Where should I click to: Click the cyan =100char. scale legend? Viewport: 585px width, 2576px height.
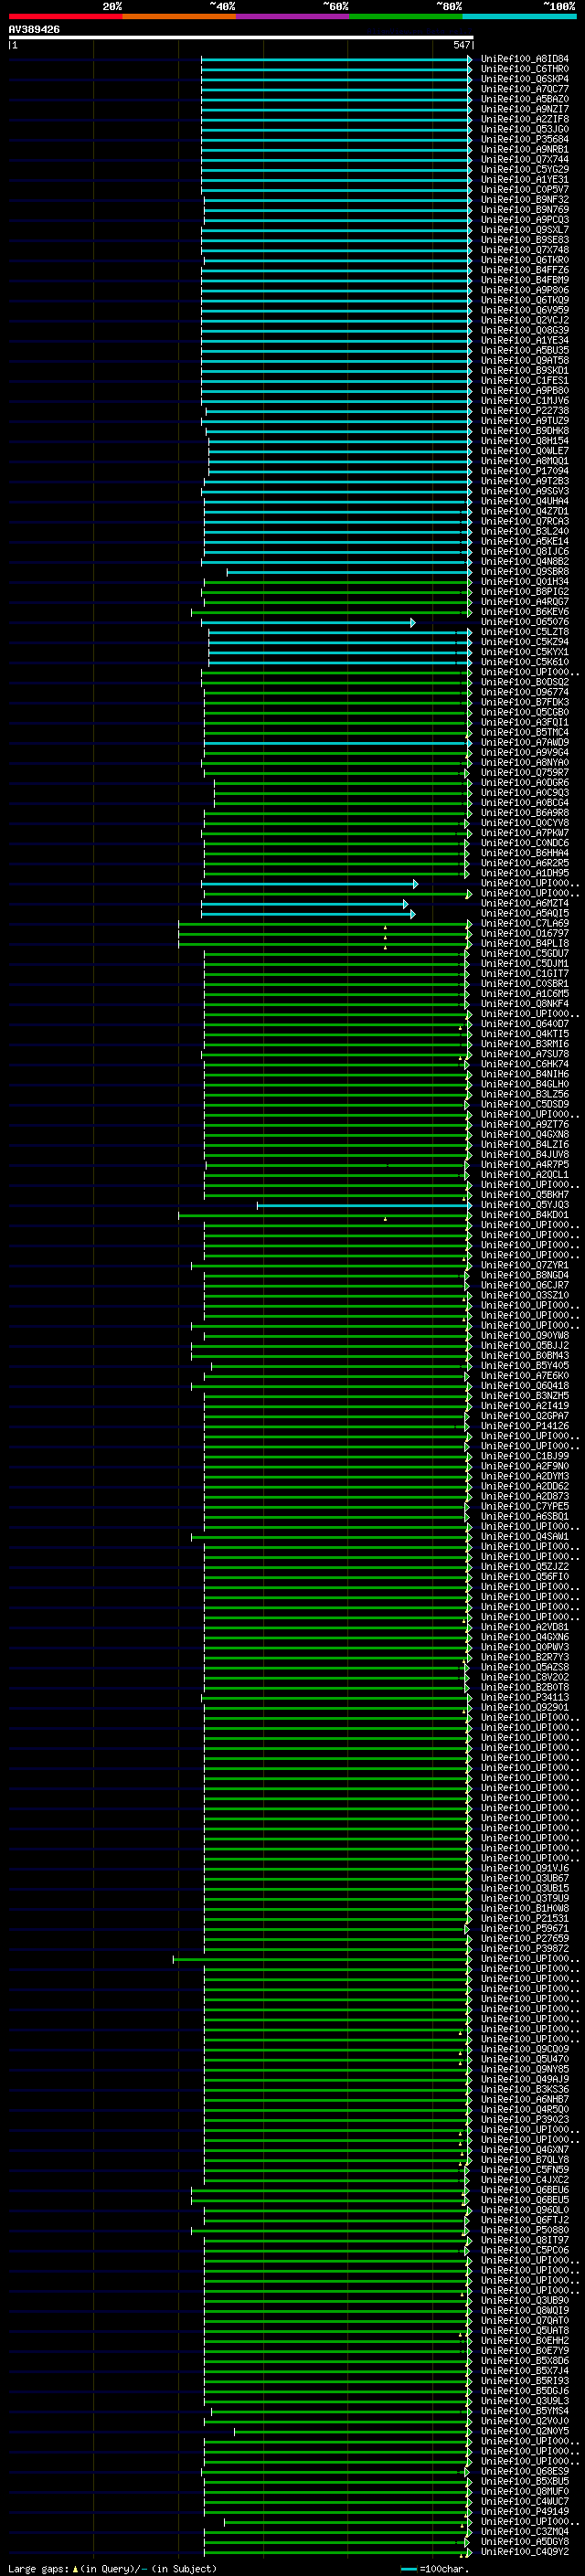click(x=434, y=2568)
